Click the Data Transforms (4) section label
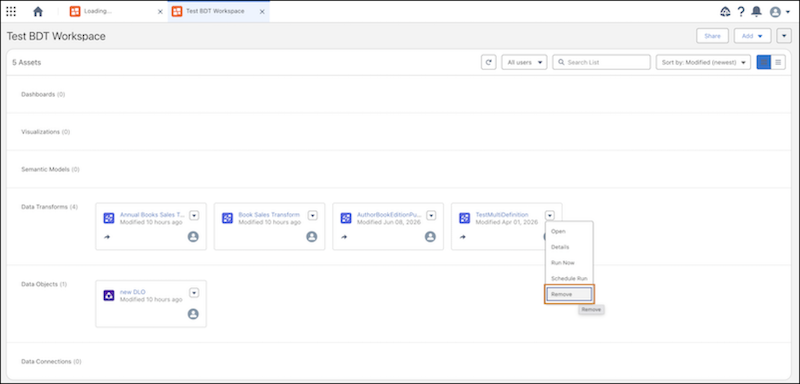 click(x=49, y=207)
